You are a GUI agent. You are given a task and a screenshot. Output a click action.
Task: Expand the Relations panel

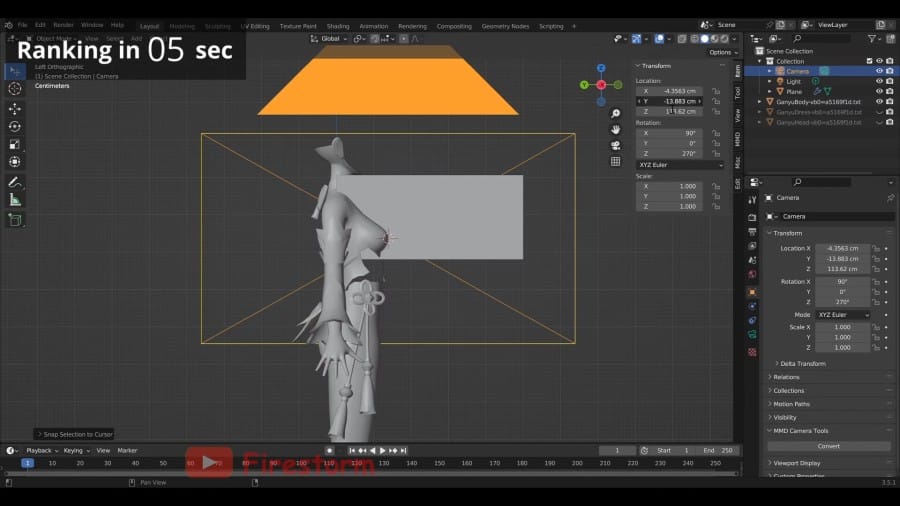[786, 377]
